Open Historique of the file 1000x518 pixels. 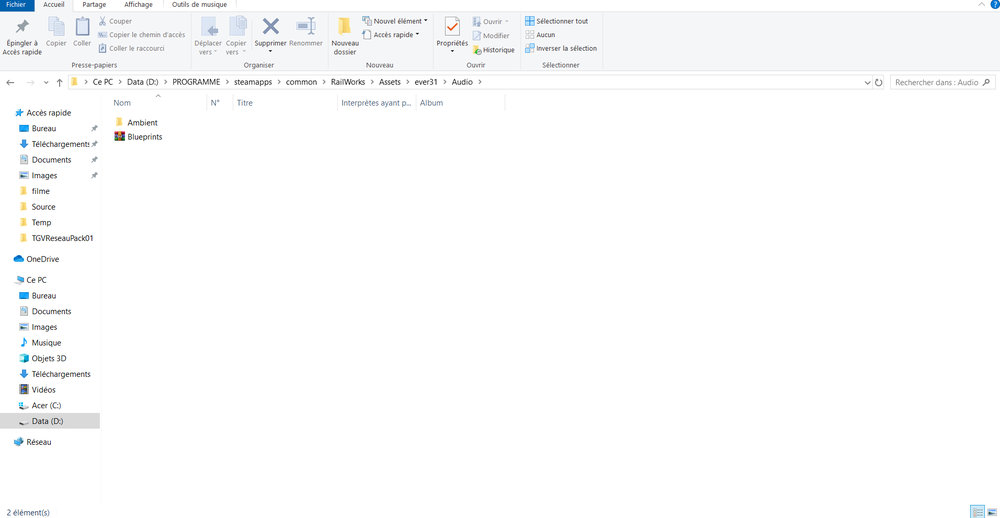(494, 50)
